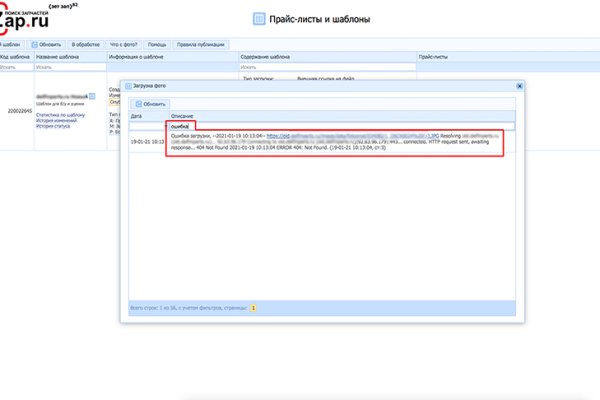Close the Загрузка фото dialog
Viewport: 600px width, 400px height.
click(518, 86)
